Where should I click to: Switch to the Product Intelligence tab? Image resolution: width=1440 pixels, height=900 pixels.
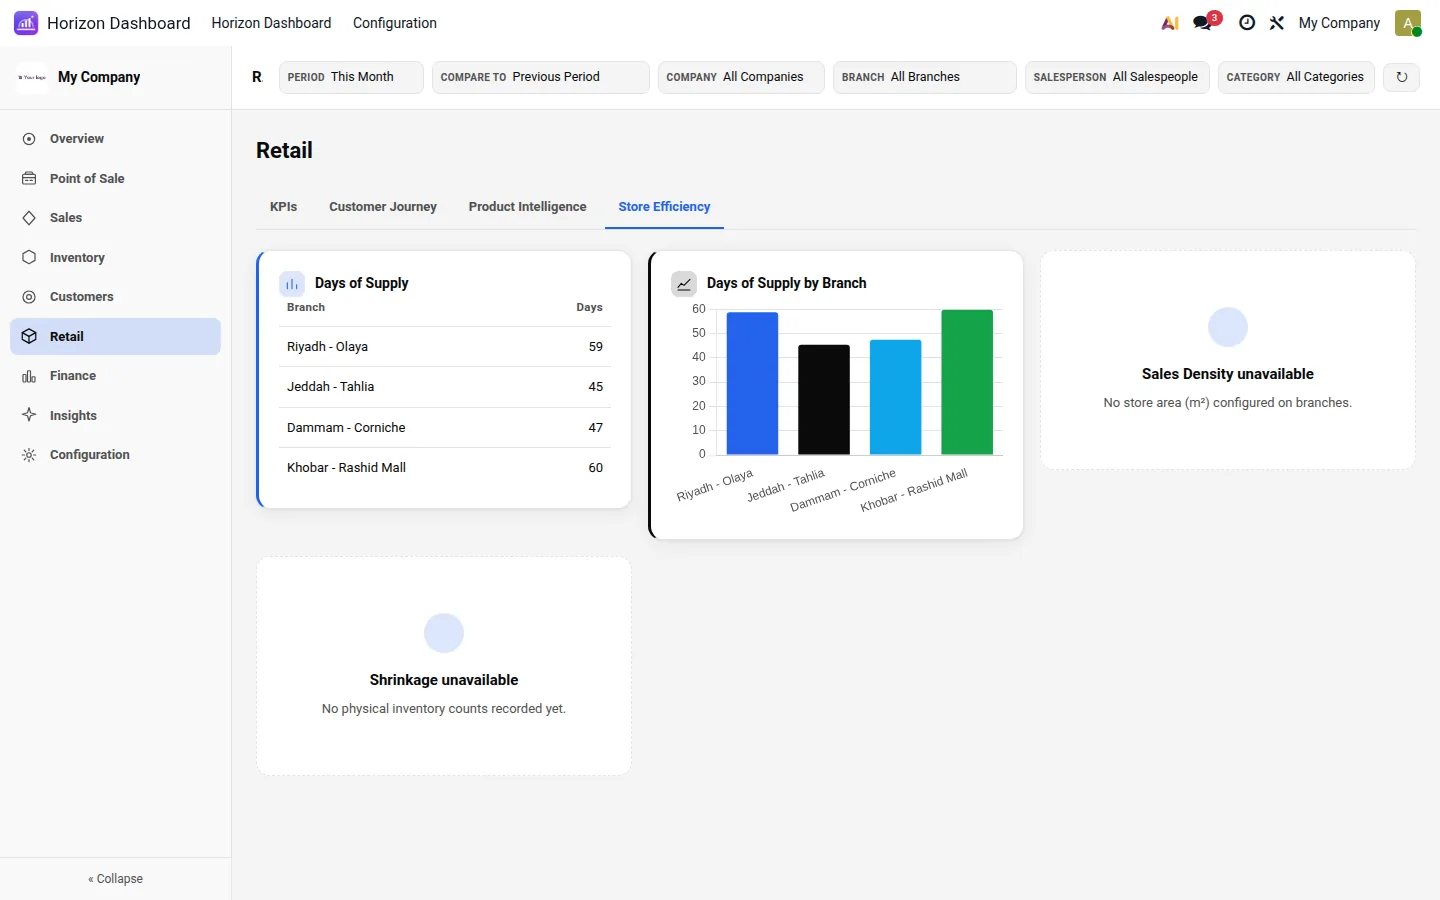(x=527, y=207)
